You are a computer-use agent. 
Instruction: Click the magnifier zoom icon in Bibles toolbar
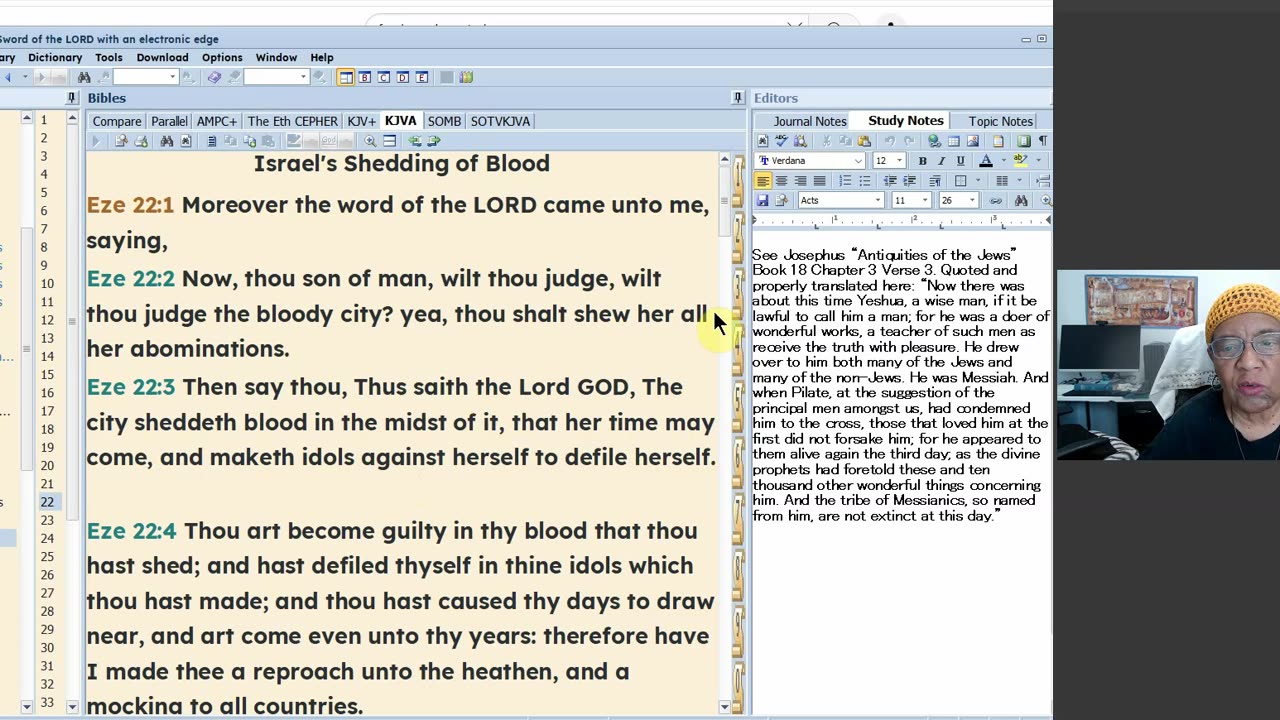click(x=370, y=141)
